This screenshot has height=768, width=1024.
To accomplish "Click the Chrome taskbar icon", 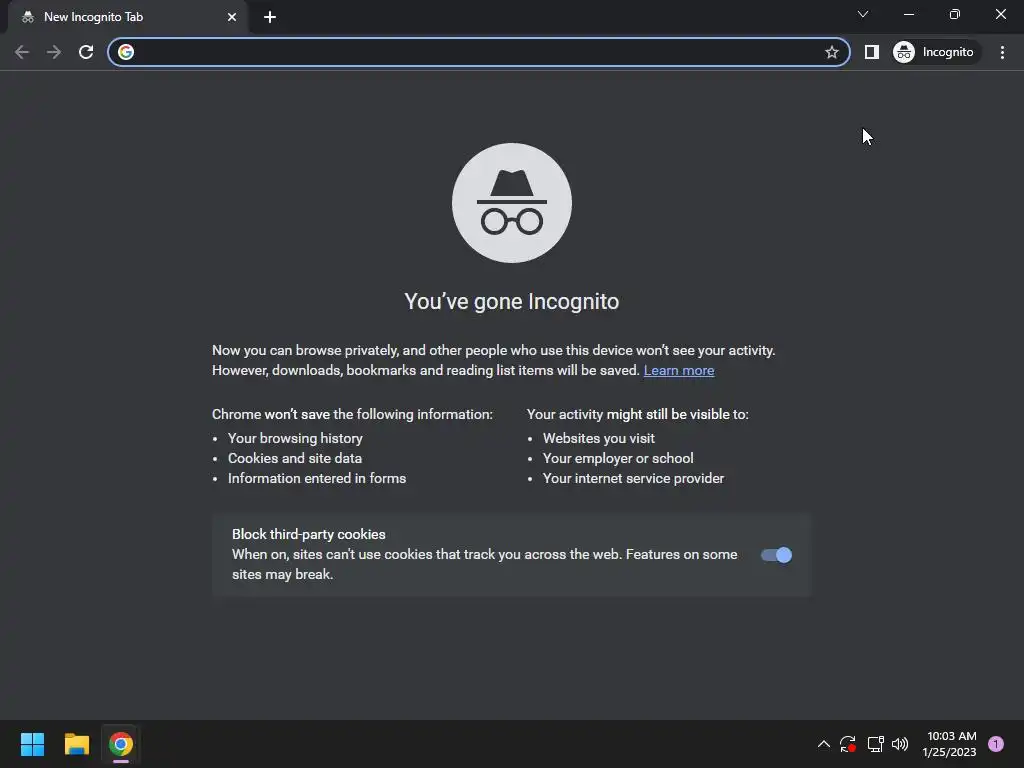I will pyautogui.click(x=121, y=744).
